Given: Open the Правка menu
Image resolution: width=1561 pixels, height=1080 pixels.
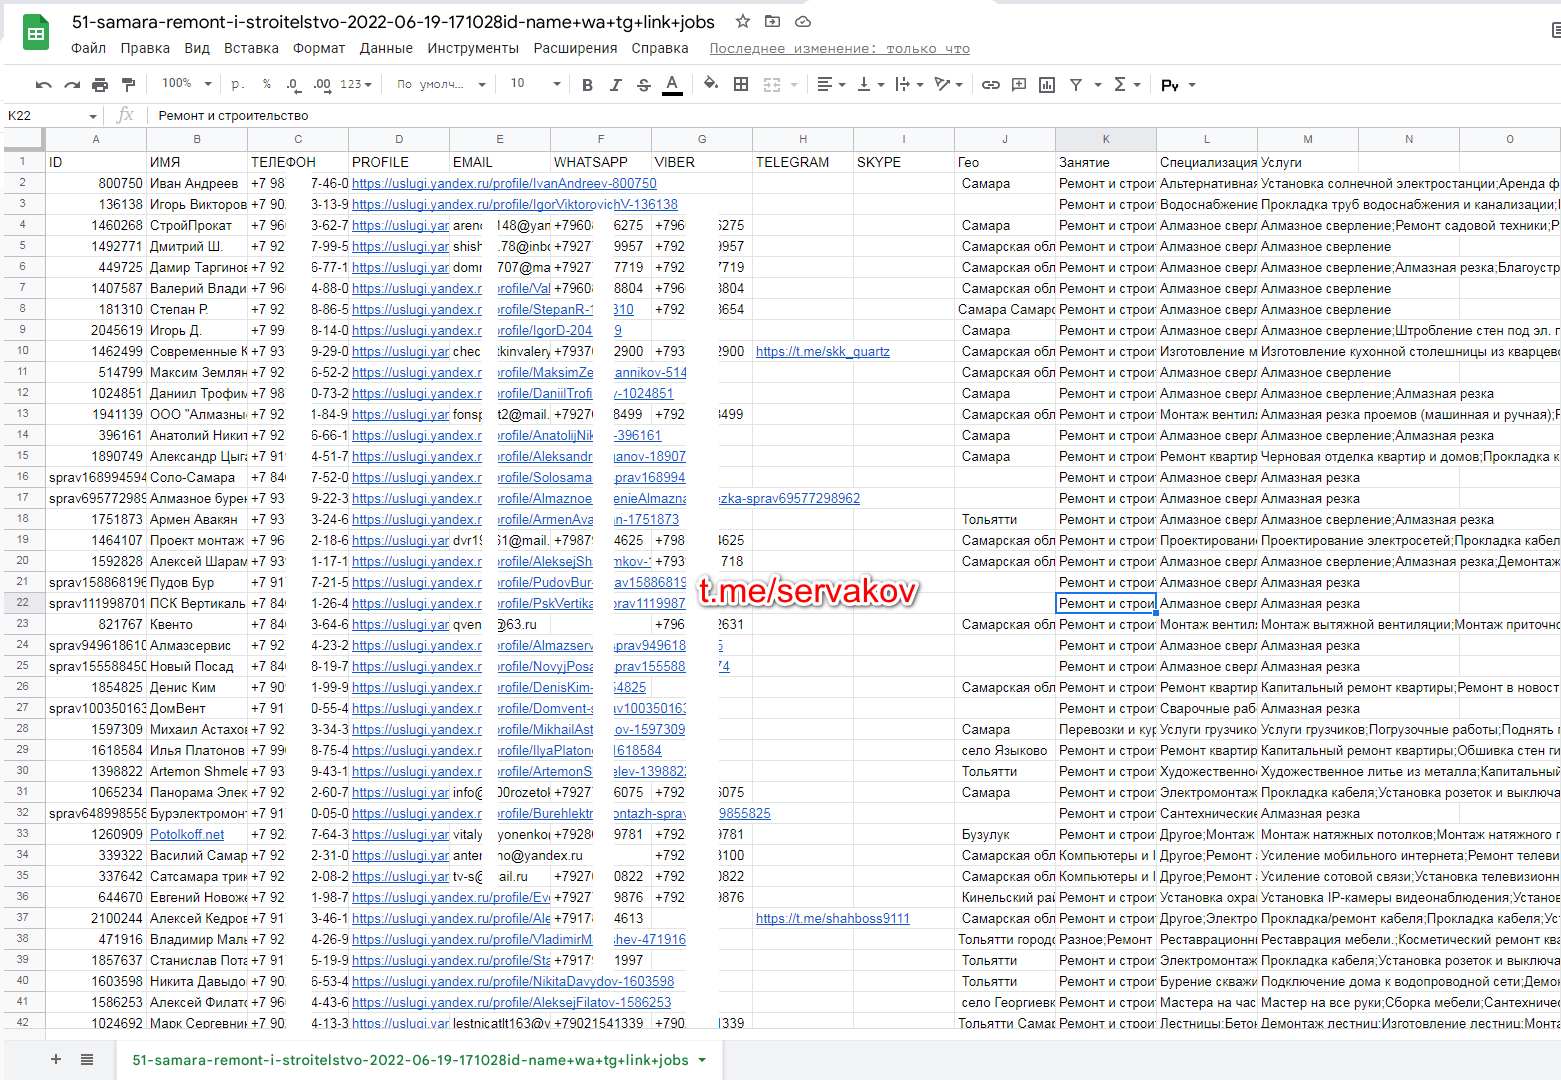Looking at the screenshot, I should [x=145, y=48].
